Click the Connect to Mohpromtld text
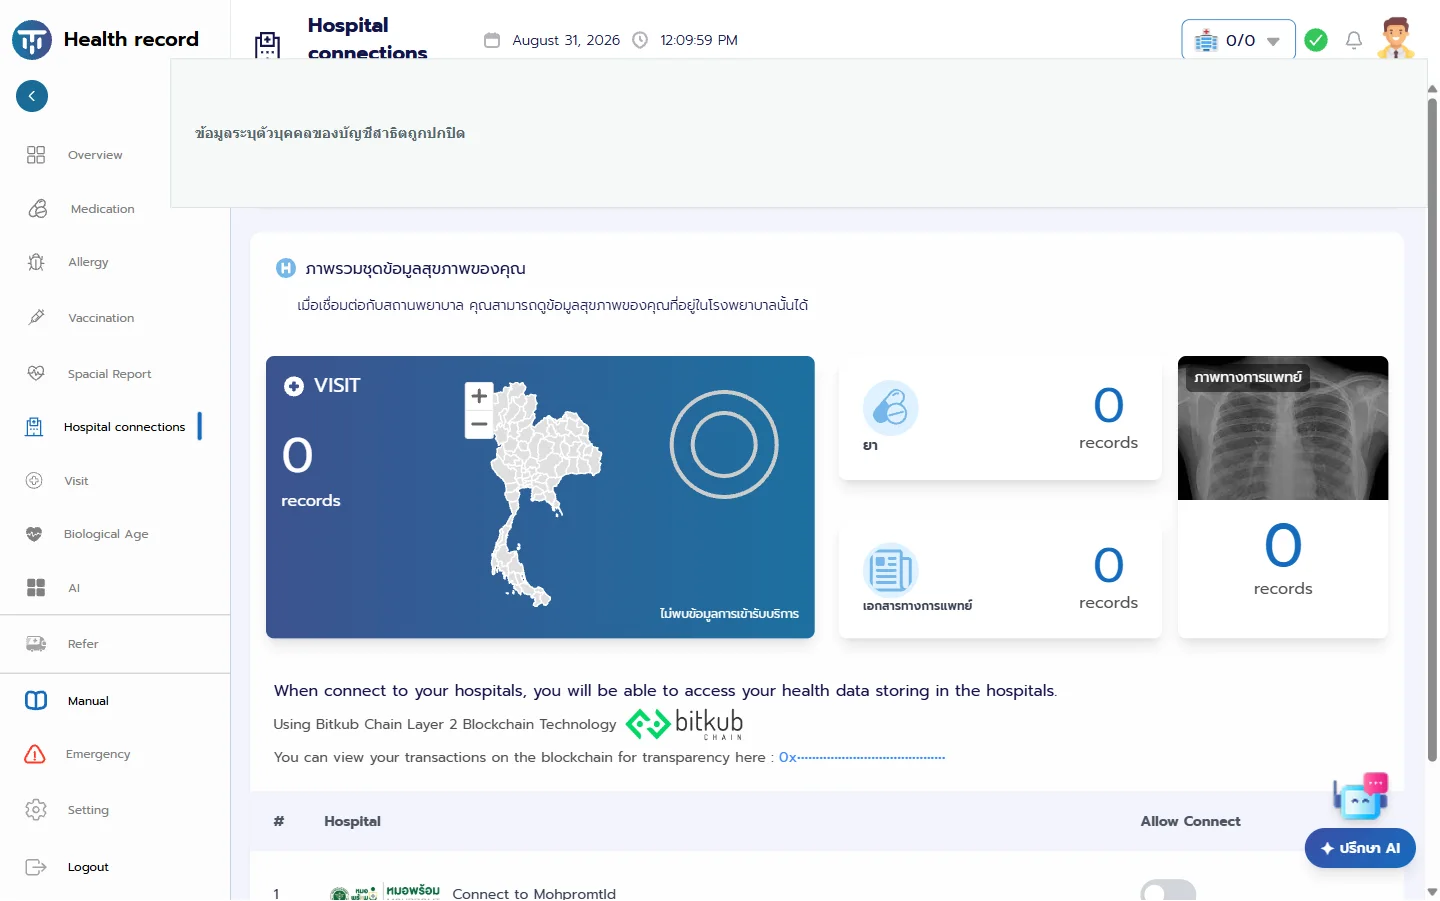Viewport: 1440px width, 901px height. (534, 893)
